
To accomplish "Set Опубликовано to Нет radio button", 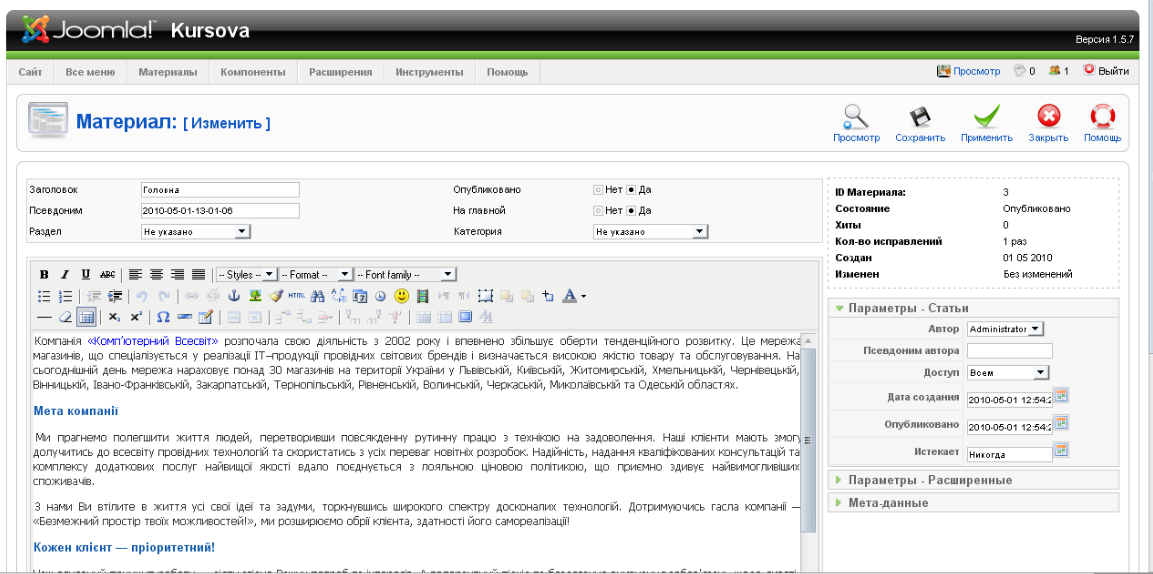I will (x=598, y=190).
